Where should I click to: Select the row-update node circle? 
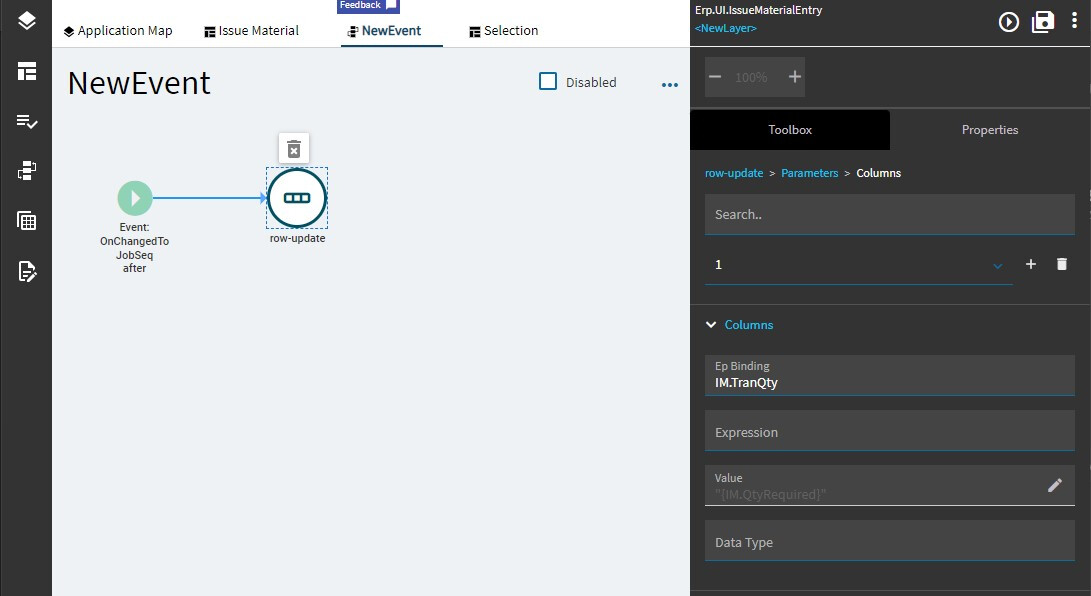(x=297, y=198)
